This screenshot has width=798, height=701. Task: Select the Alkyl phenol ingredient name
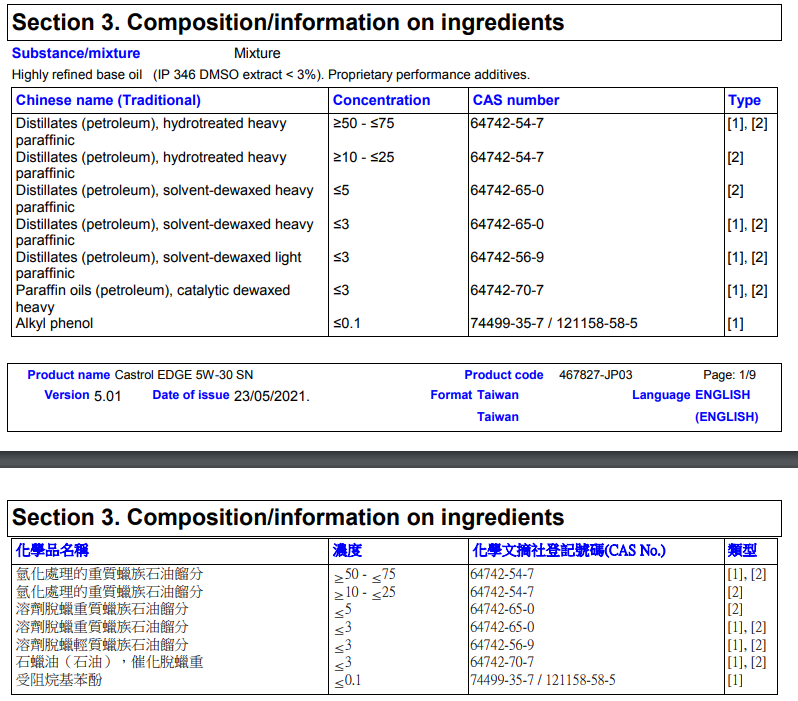point(54,323)
